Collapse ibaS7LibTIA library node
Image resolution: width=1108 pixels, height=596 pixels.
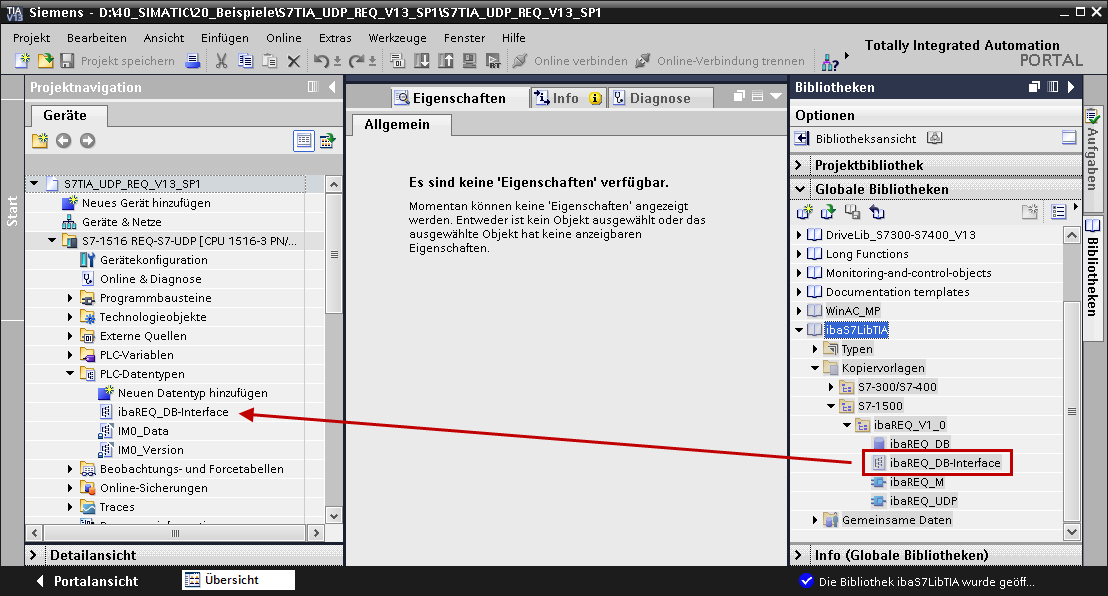click(799, 330)
